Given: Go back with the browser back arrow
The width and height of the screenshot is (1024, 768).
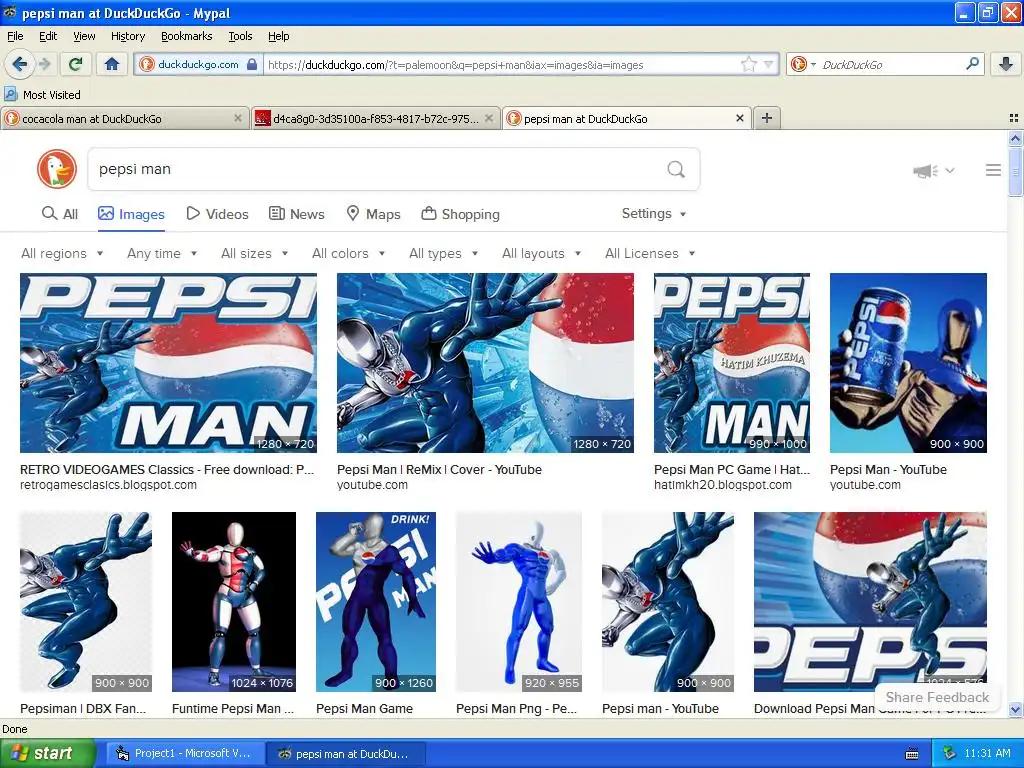Looking at the screenshot, I should [x=19, y=64].
